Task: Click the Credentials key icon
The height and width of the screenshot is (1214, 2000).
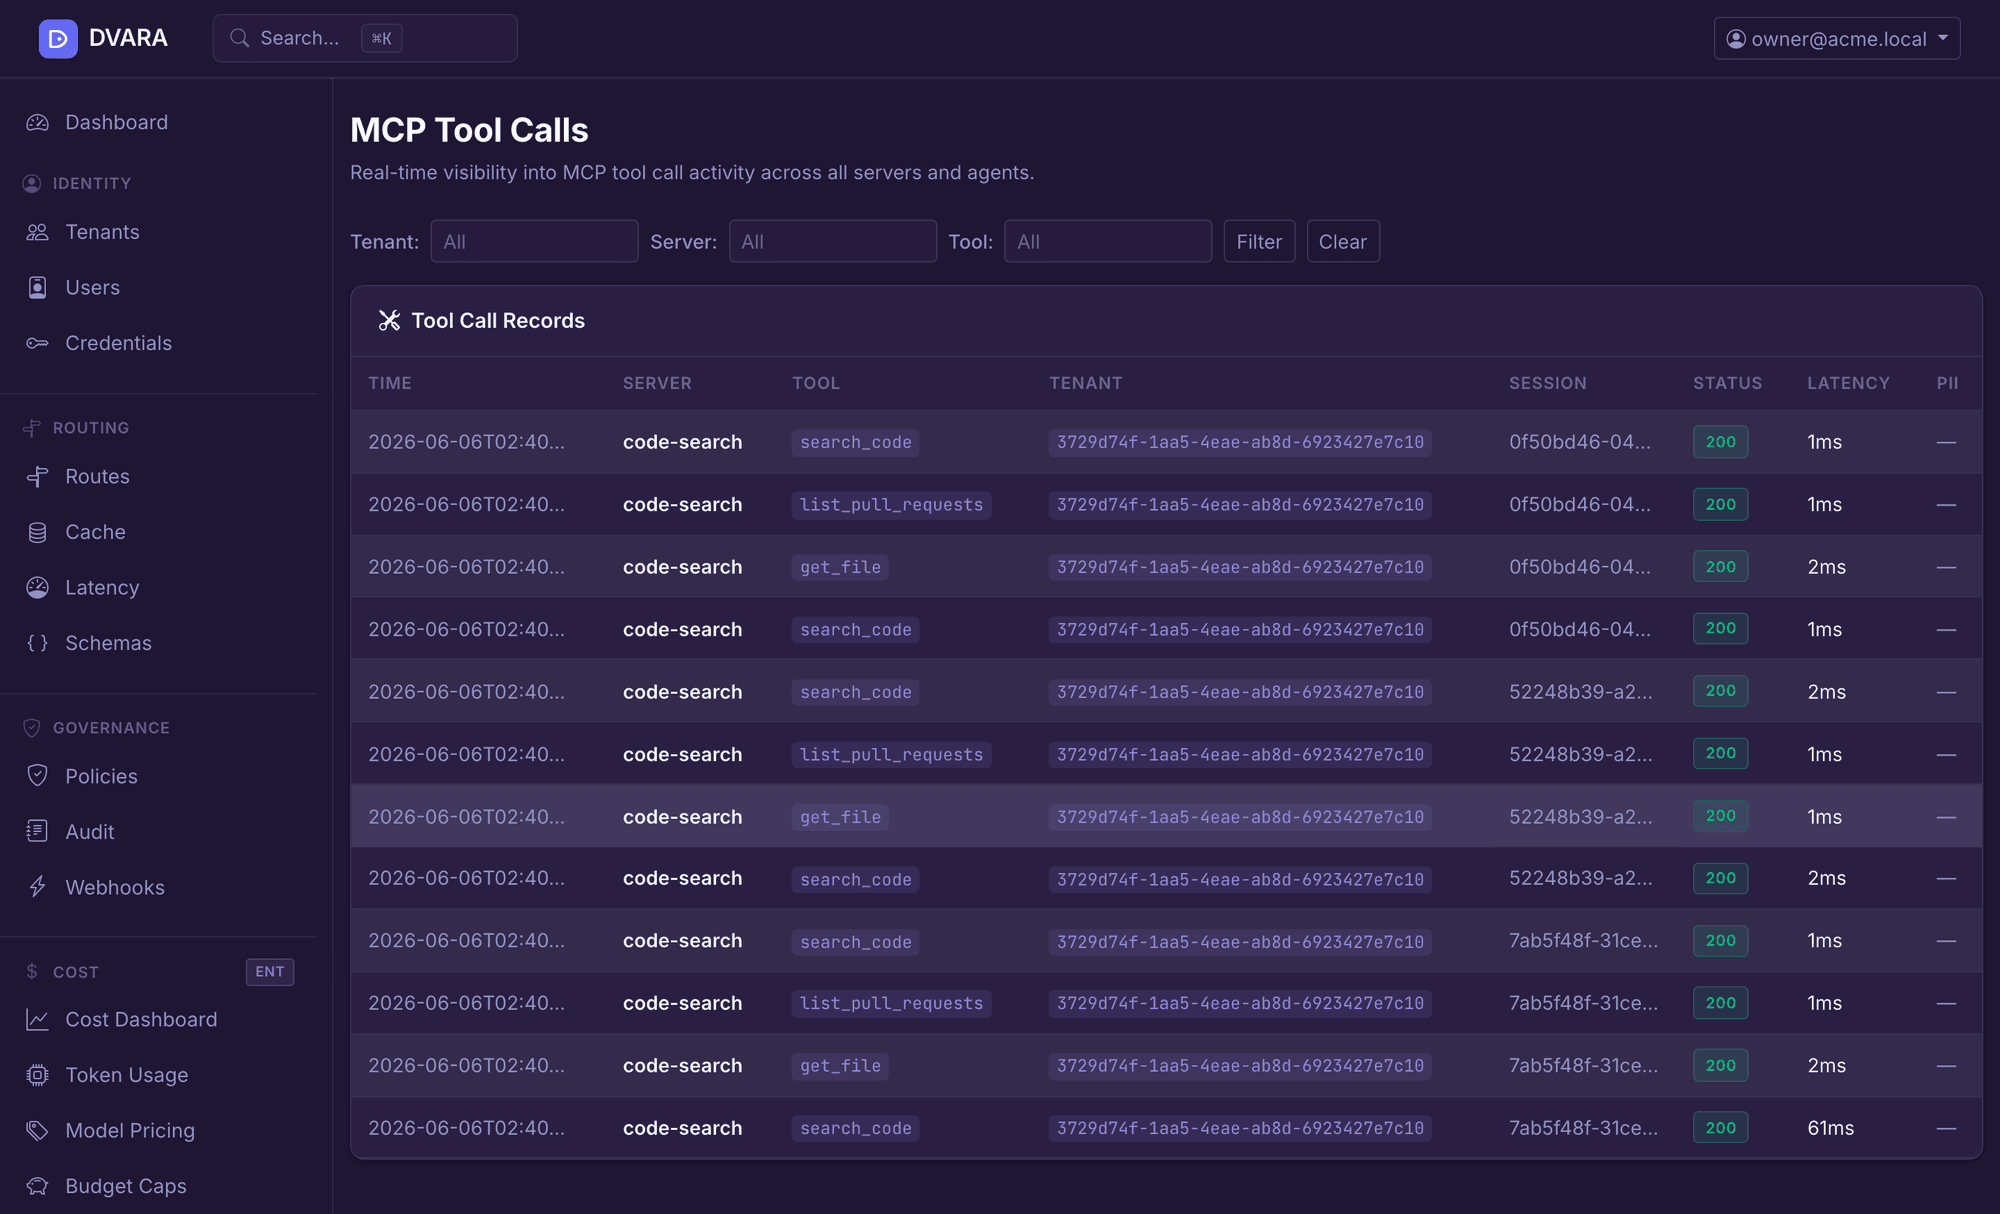Action: point(38,343)
